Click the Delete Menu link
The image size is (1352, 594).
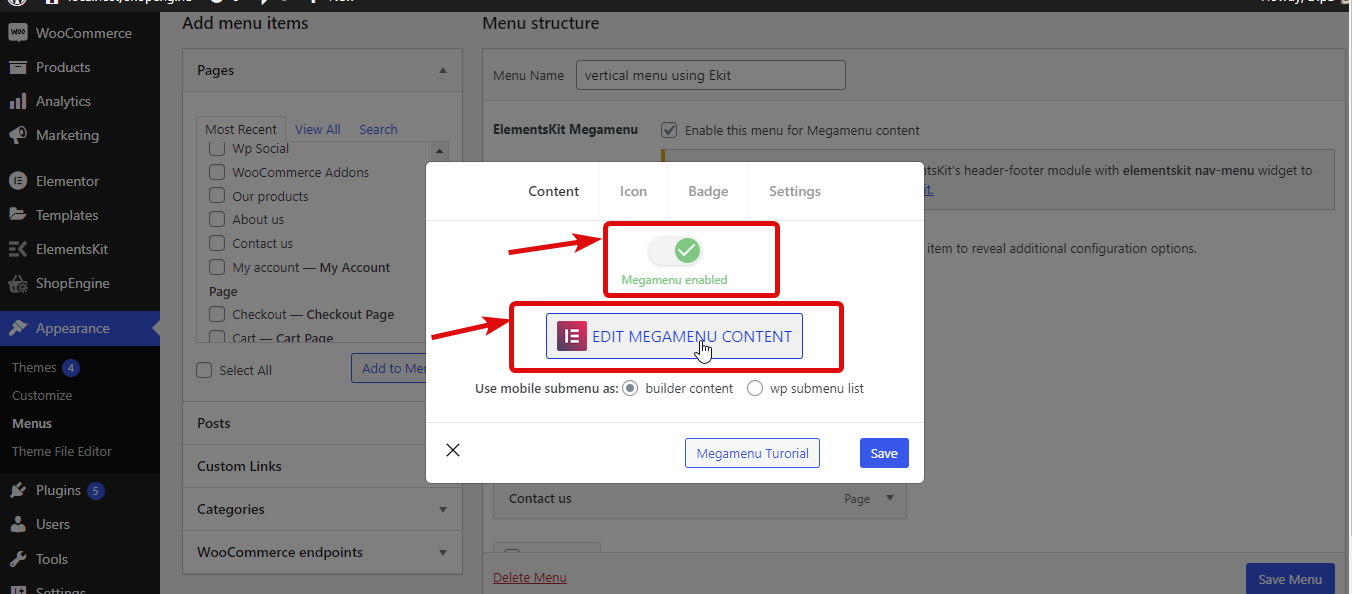530,577
